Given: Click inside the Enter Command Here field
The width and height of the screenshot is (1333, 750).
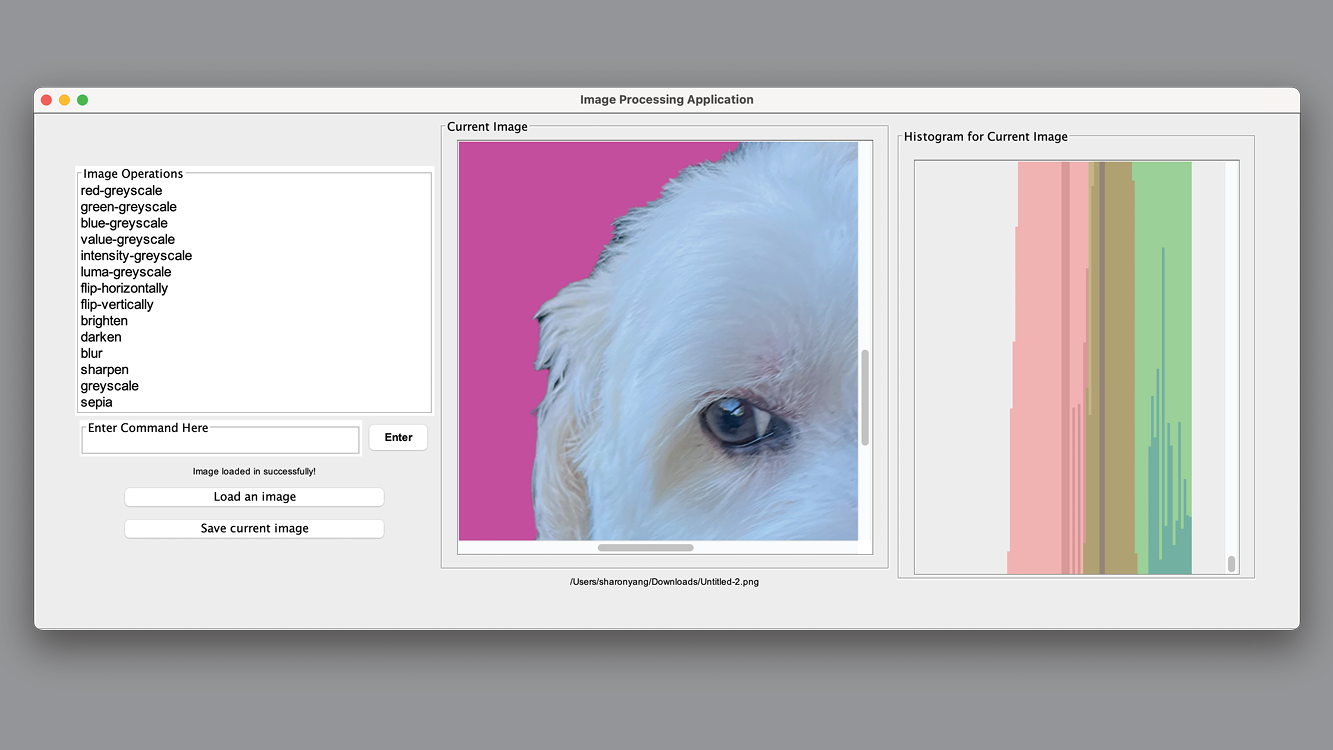Looking at the screenshot, I should [x=220, y=439].
